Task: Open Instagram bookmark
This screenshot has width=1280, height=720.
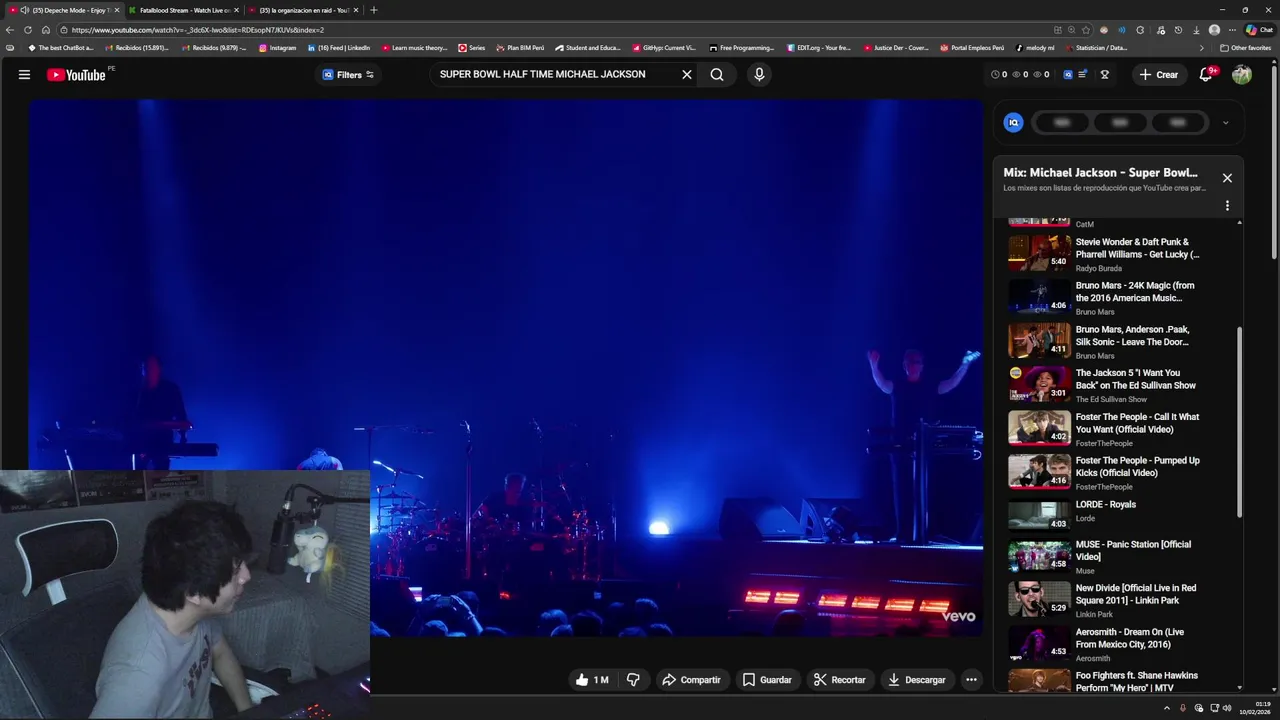Action: click(x=277, y=48)
